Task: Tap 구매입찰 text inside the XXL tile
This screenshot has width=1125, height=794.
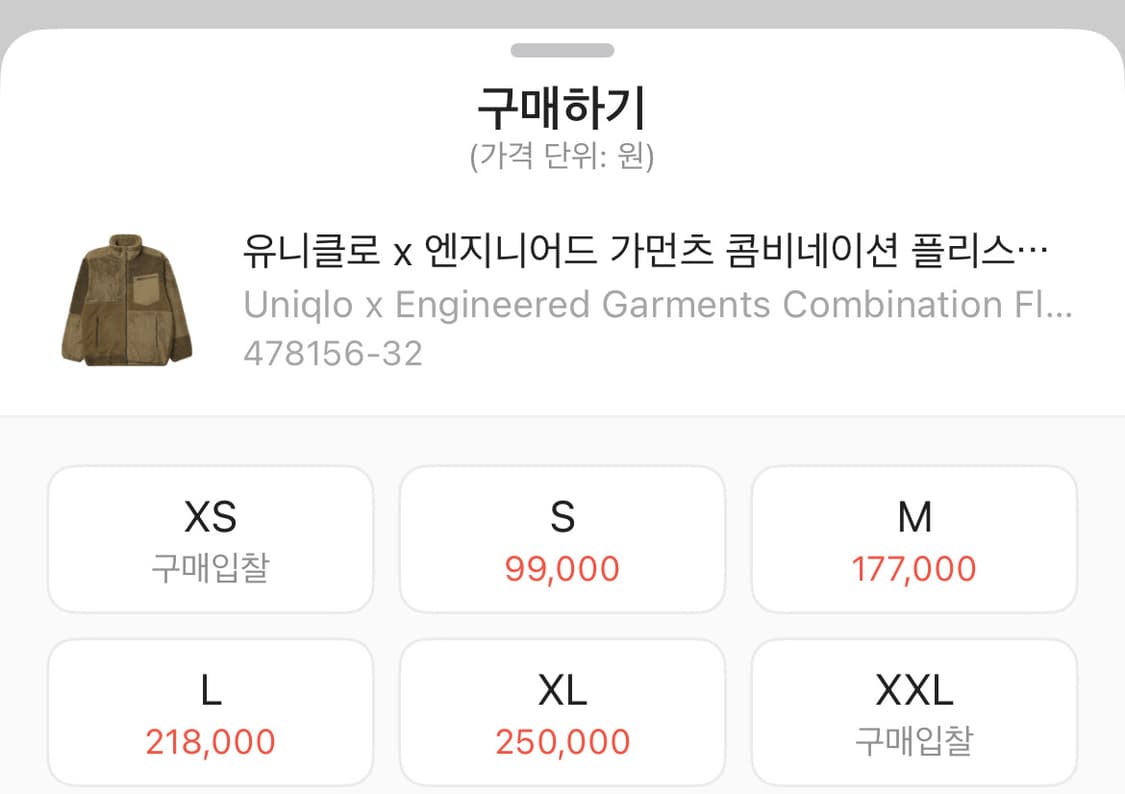Action: (x=915, y=741)
